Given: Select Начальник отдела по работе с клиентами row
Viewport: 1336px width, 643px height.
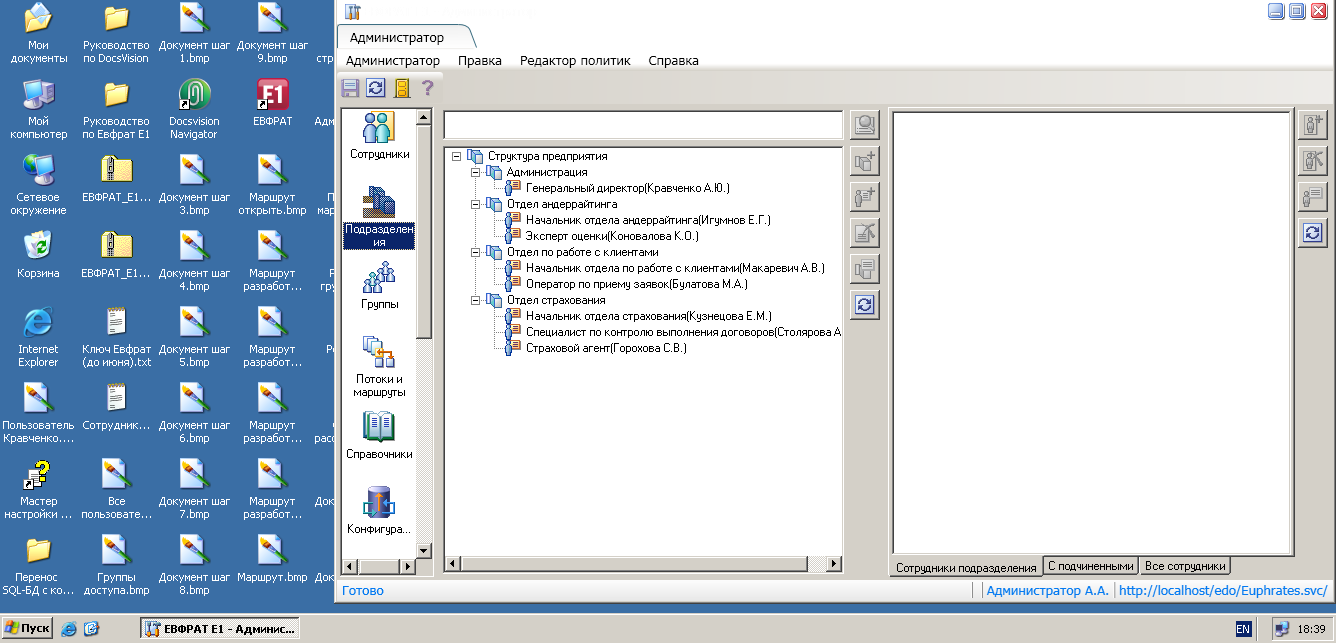Looking at the screenshot, I should coord(675,268).
